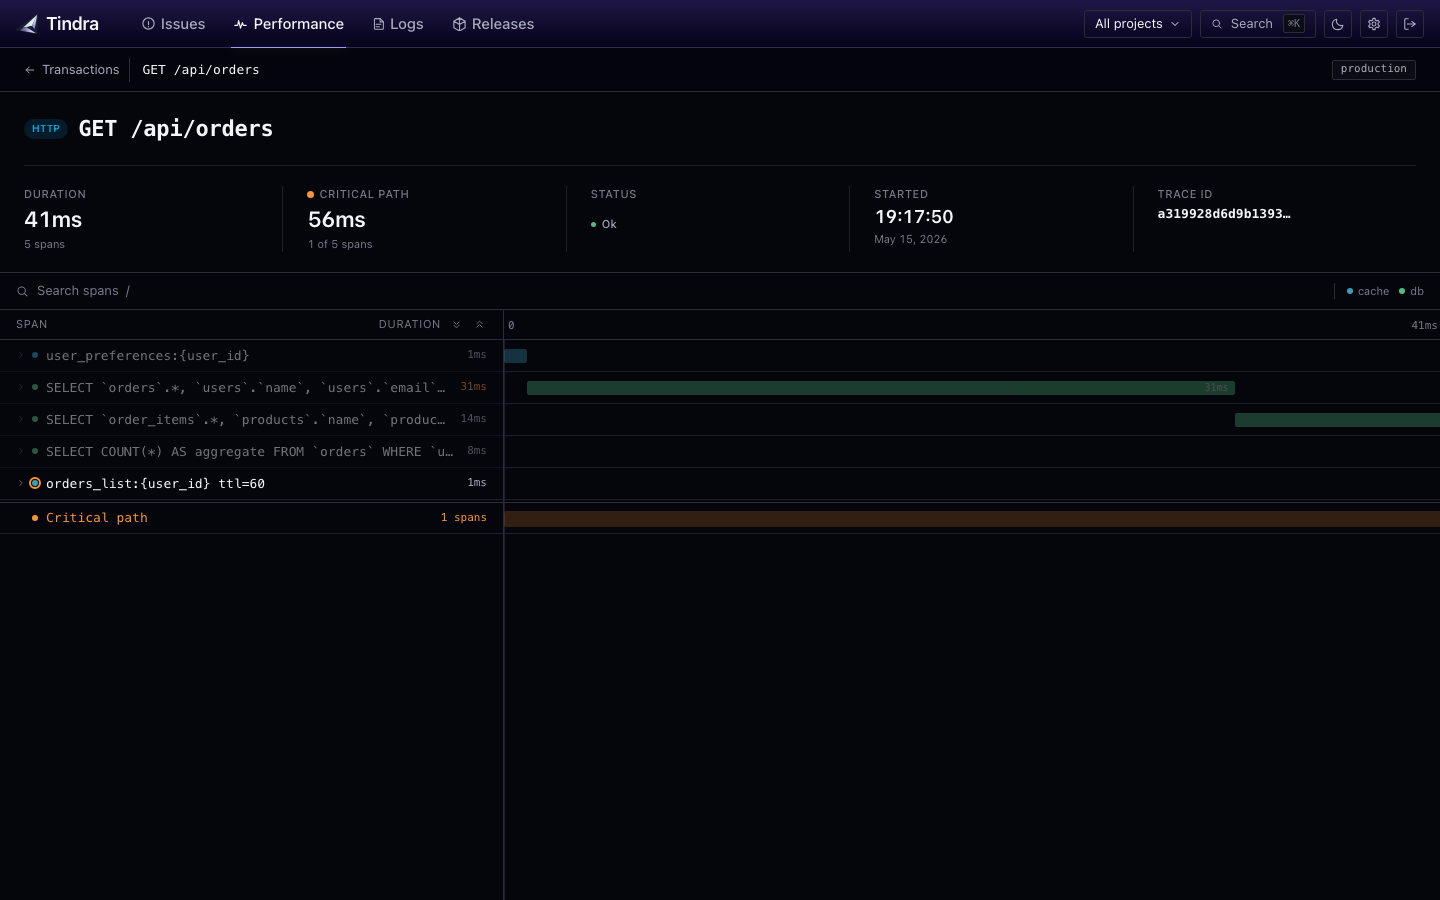This screenshot has width=1440, height=900.
Task: Click the sign out icon
Action: [x=1410, y=24]
